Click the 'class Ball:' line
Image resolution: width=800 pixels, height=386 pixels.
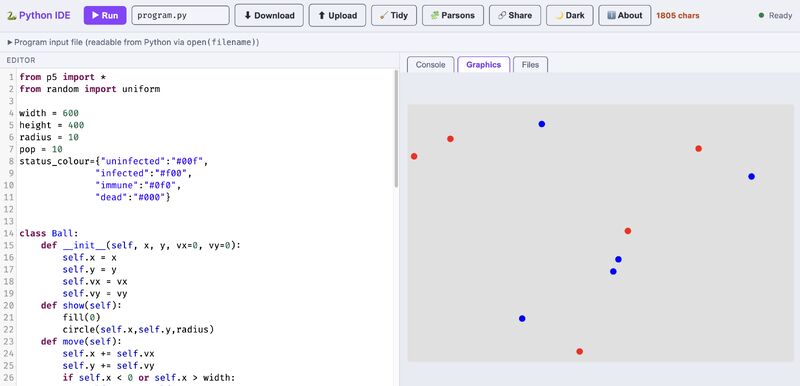click(x=49, y=233)
